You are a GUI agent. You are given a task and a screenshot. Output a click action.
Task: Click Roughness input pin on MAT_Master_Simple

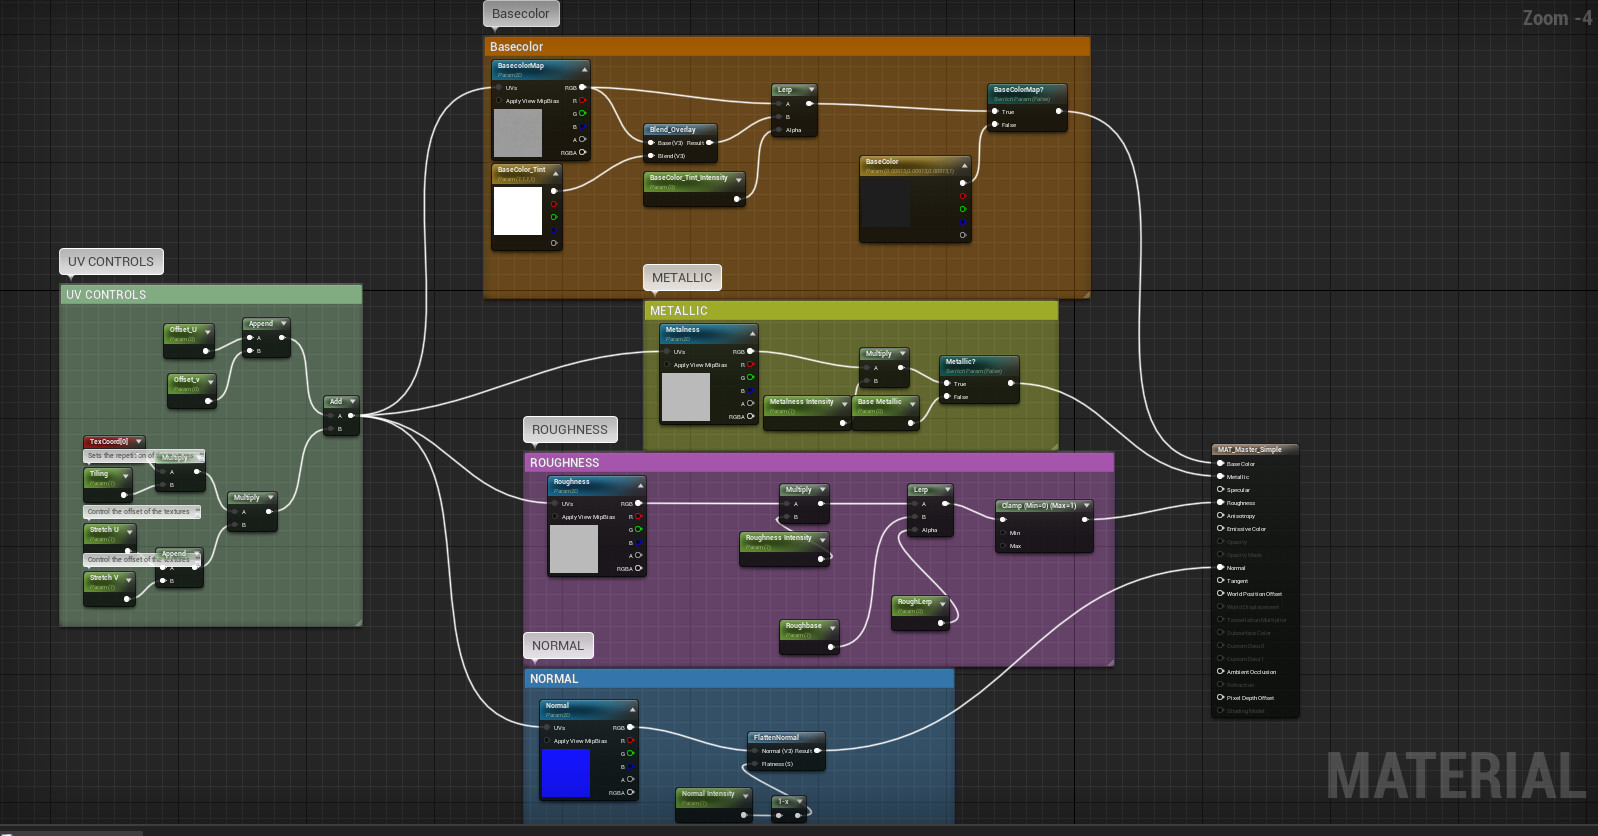pos(1220,502)
